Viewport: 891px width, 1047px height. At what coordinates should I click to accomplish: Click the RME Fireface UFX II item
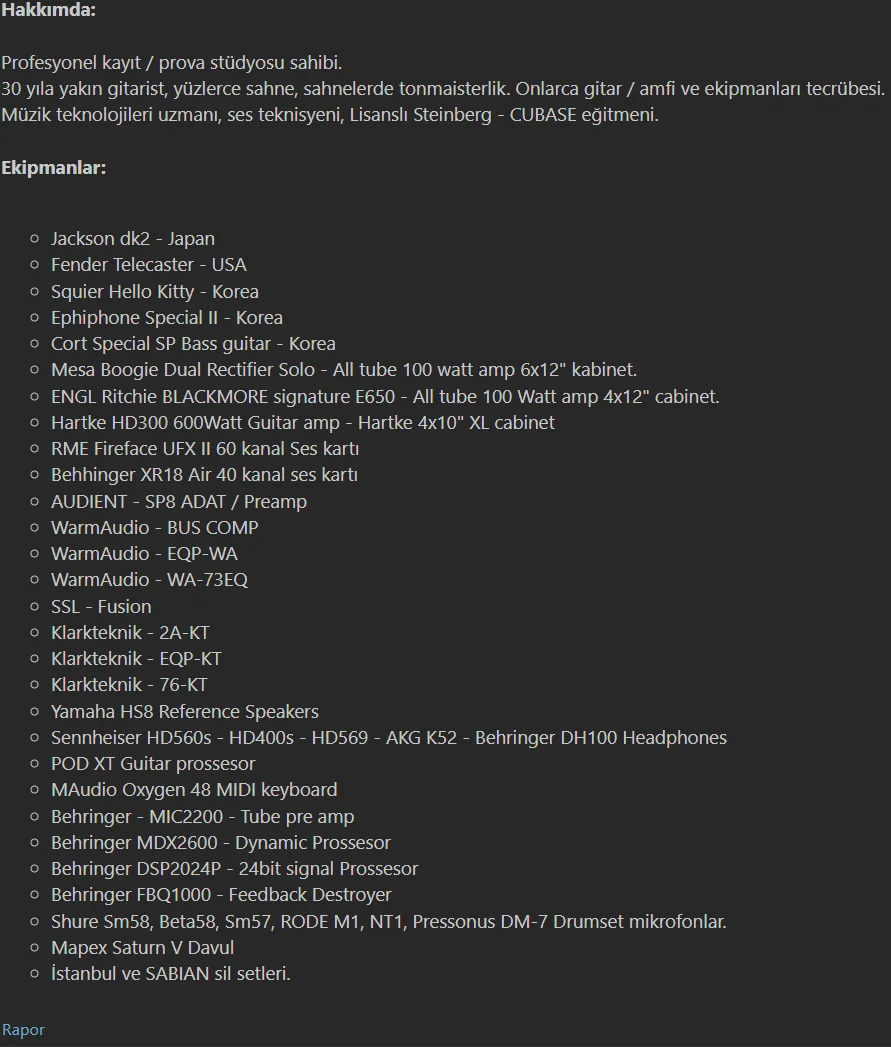click(x=205, y=449)
